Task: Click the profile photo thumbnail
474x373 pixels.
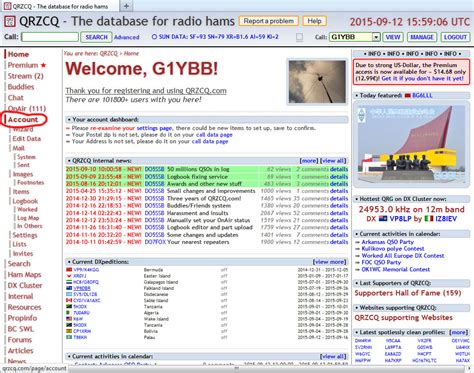Action: (x=317, y=82)
